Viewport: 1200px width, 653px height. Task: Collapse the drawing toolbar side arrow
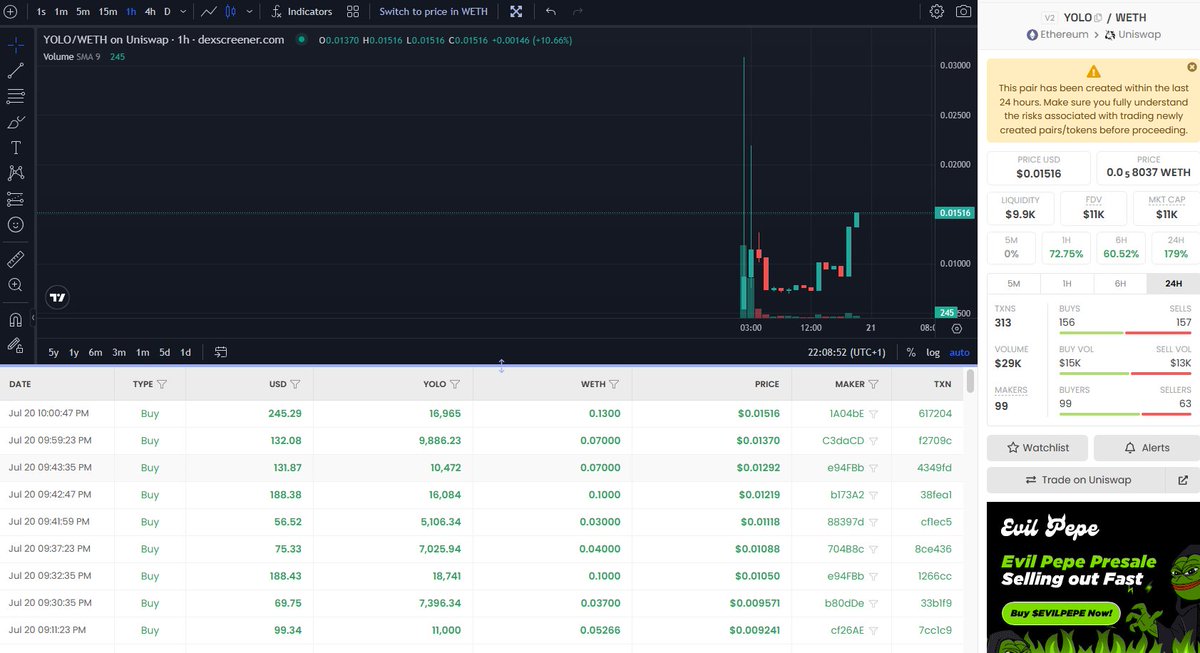[33, 319]
